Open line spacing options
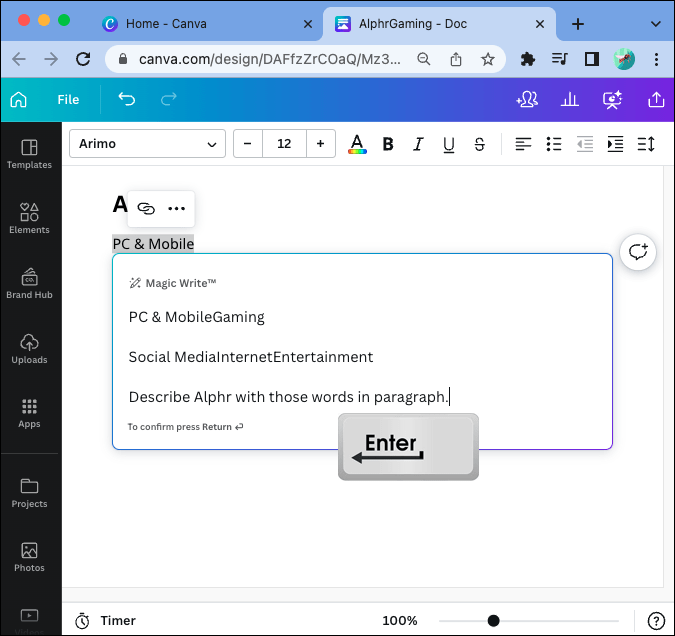 click(646, 144)
